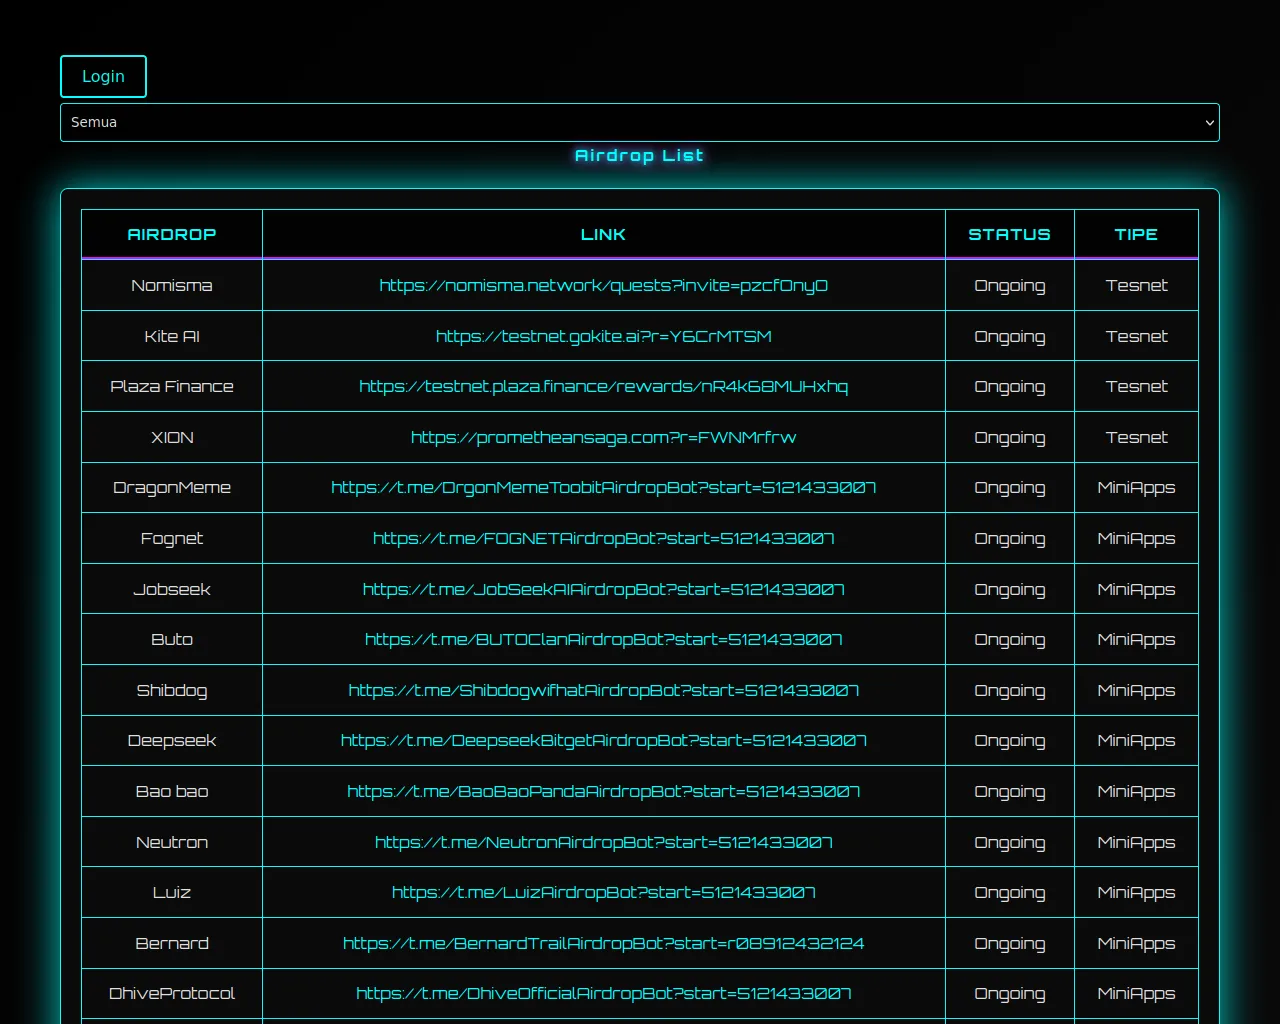
Task: Click the AIRDROP column header
Action: [172, 235]
